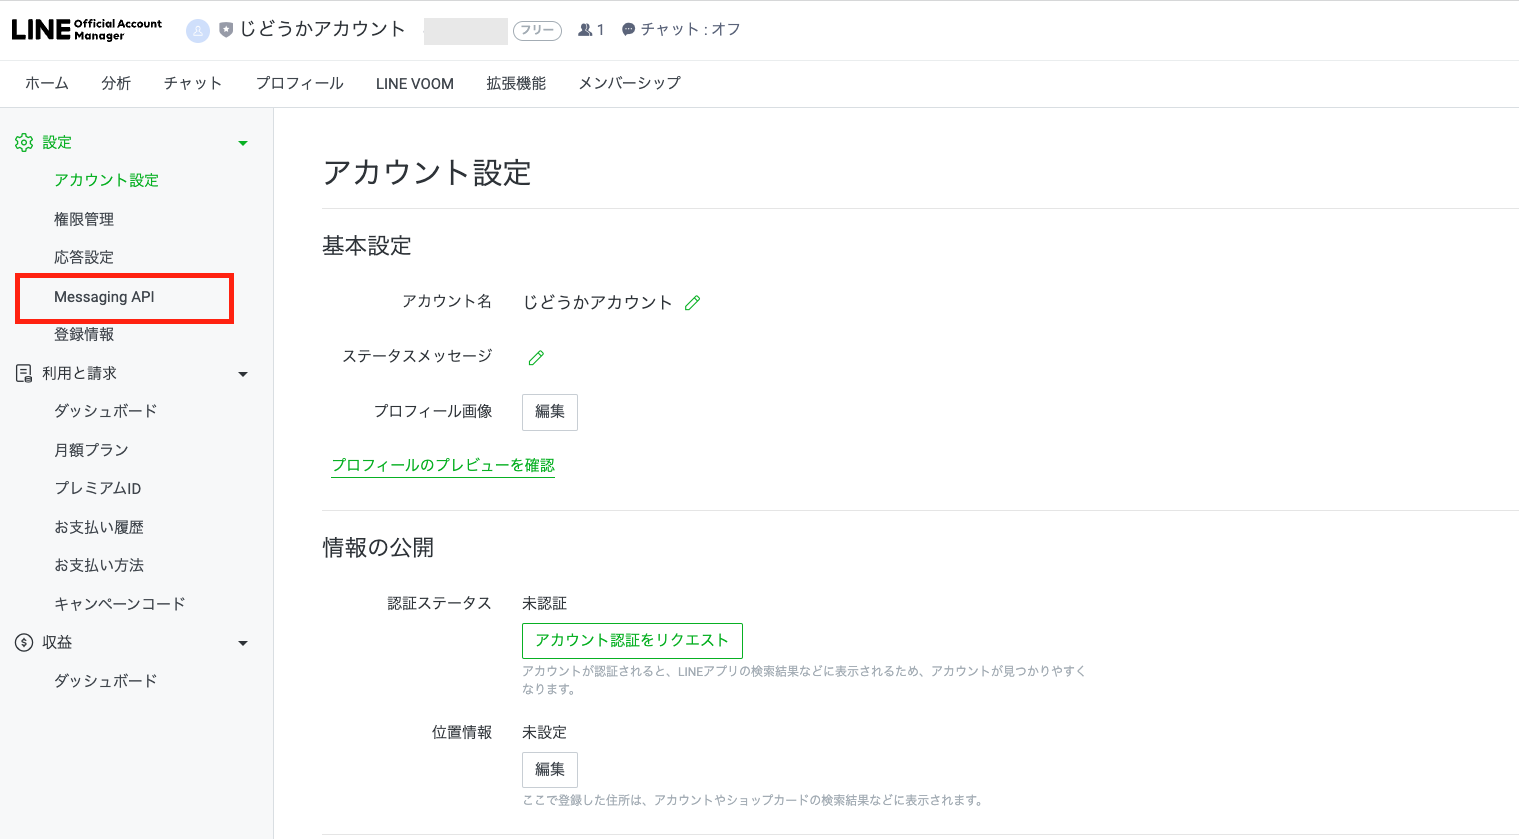Click the status message edit pencil icon
The image size is (1519, 839).
pos(536,358)
